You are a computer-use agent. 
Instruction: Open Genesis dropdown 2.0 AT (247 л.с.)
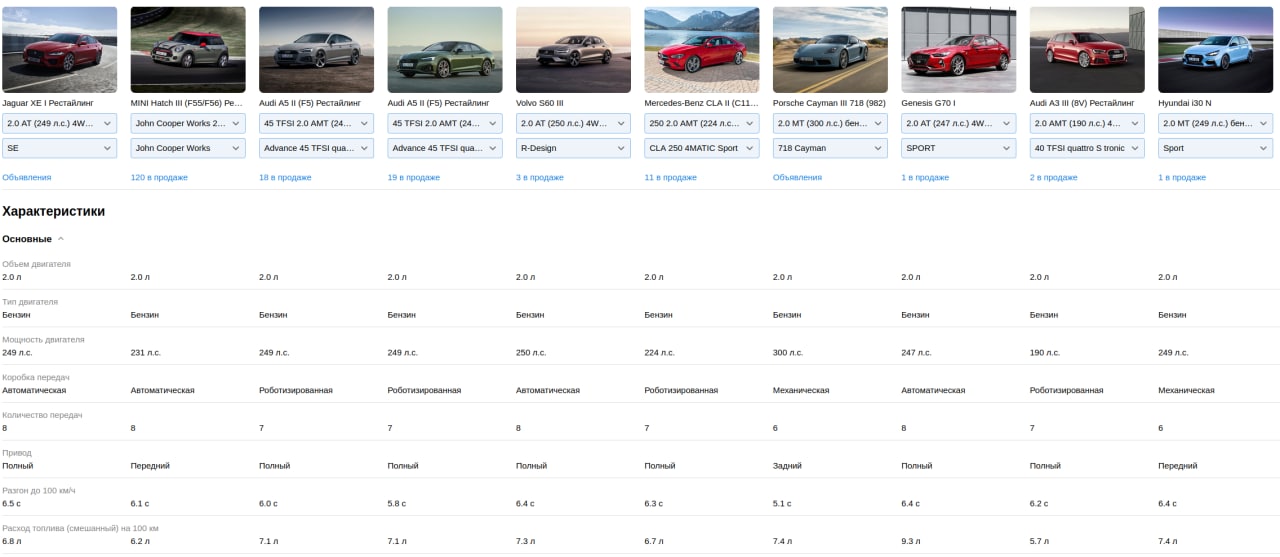959,123
